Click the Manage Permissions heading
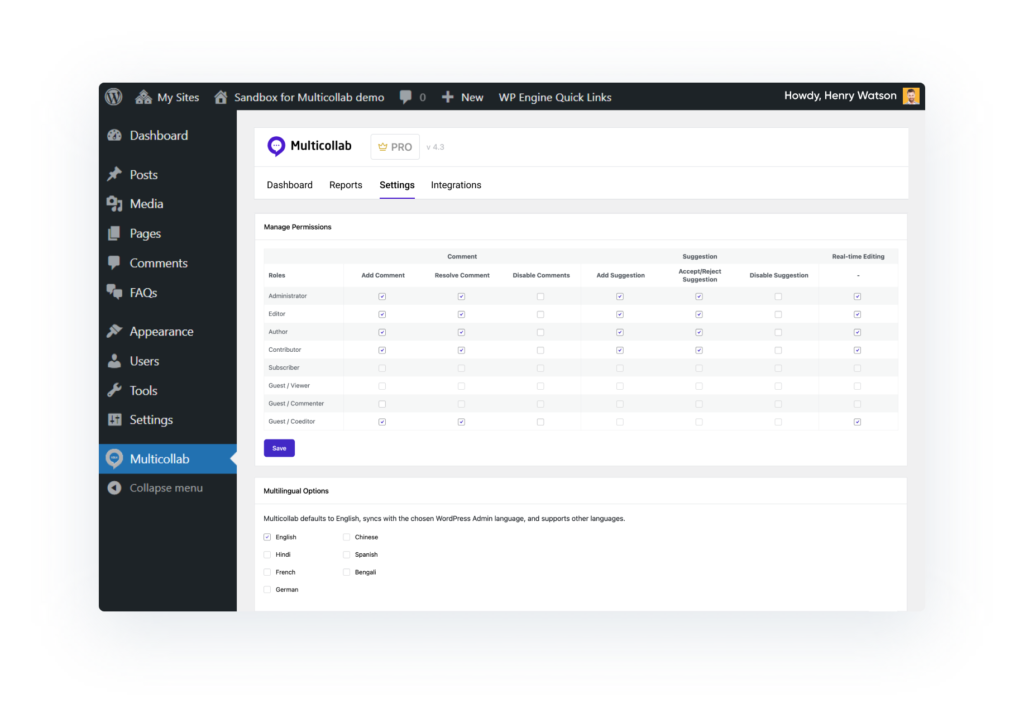Viewport: 1024px width, 727px height. 297,227
